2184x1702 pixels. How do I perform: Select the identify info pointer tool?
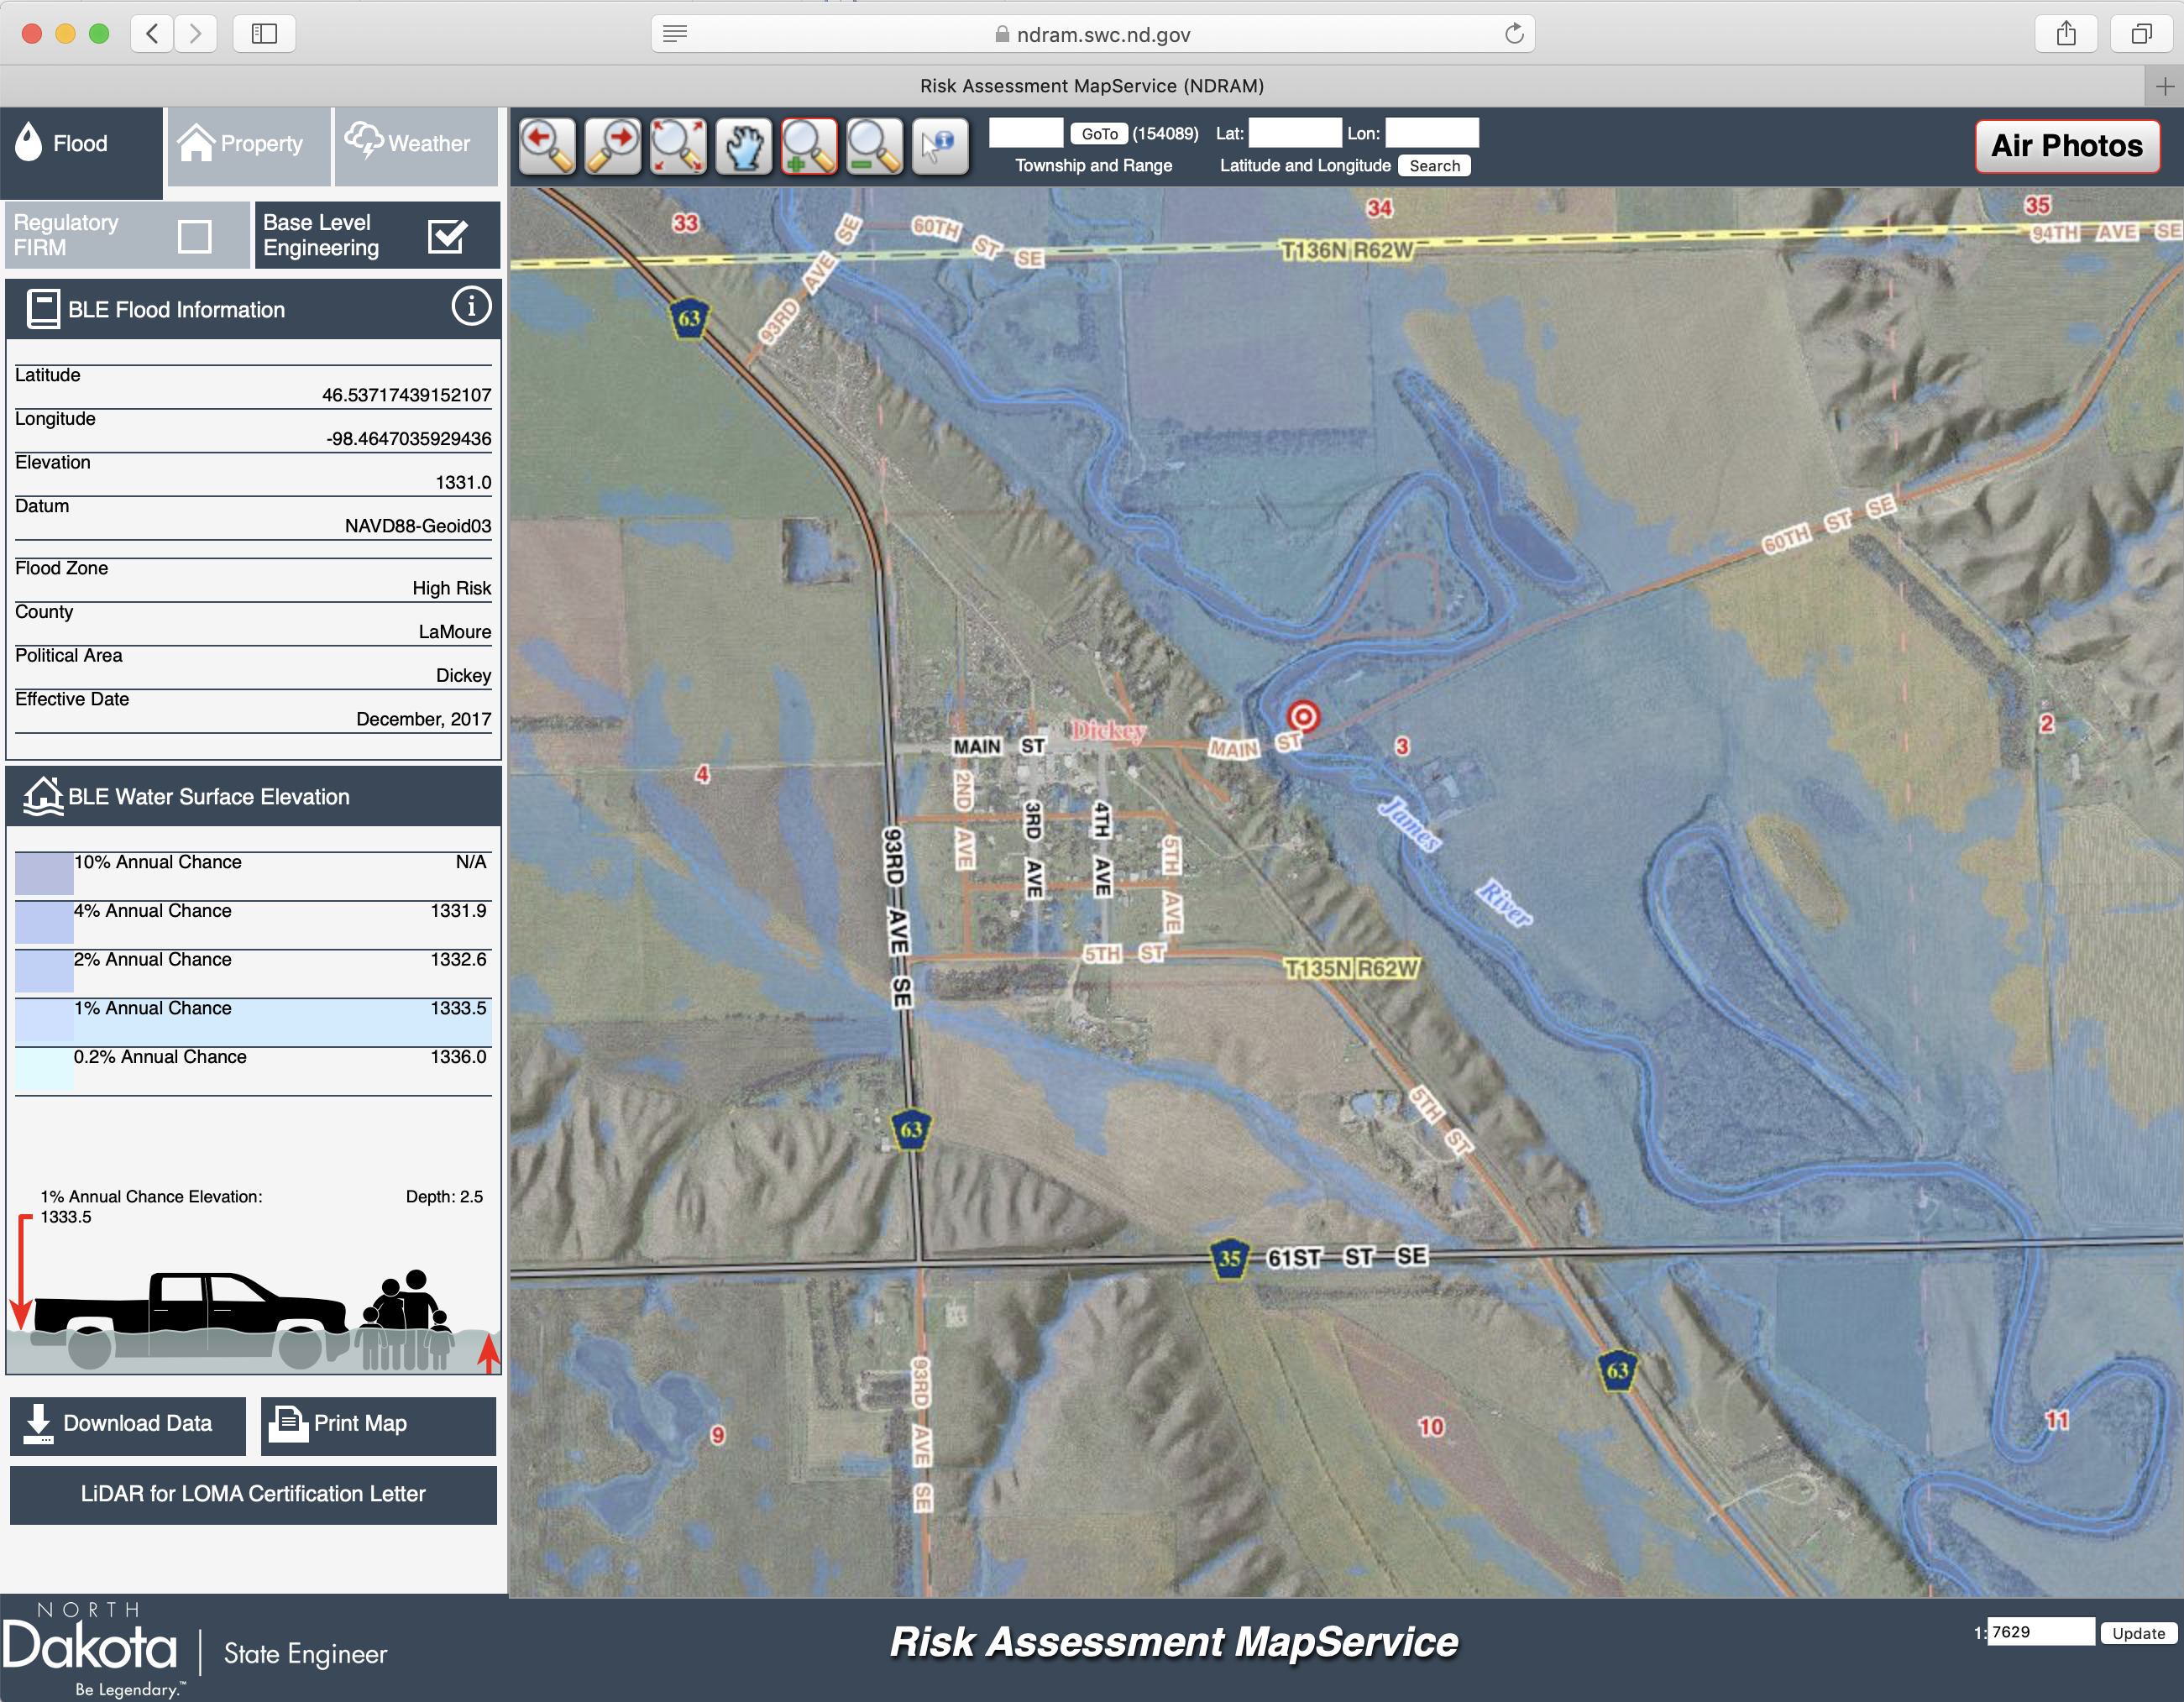click(940, 146)
